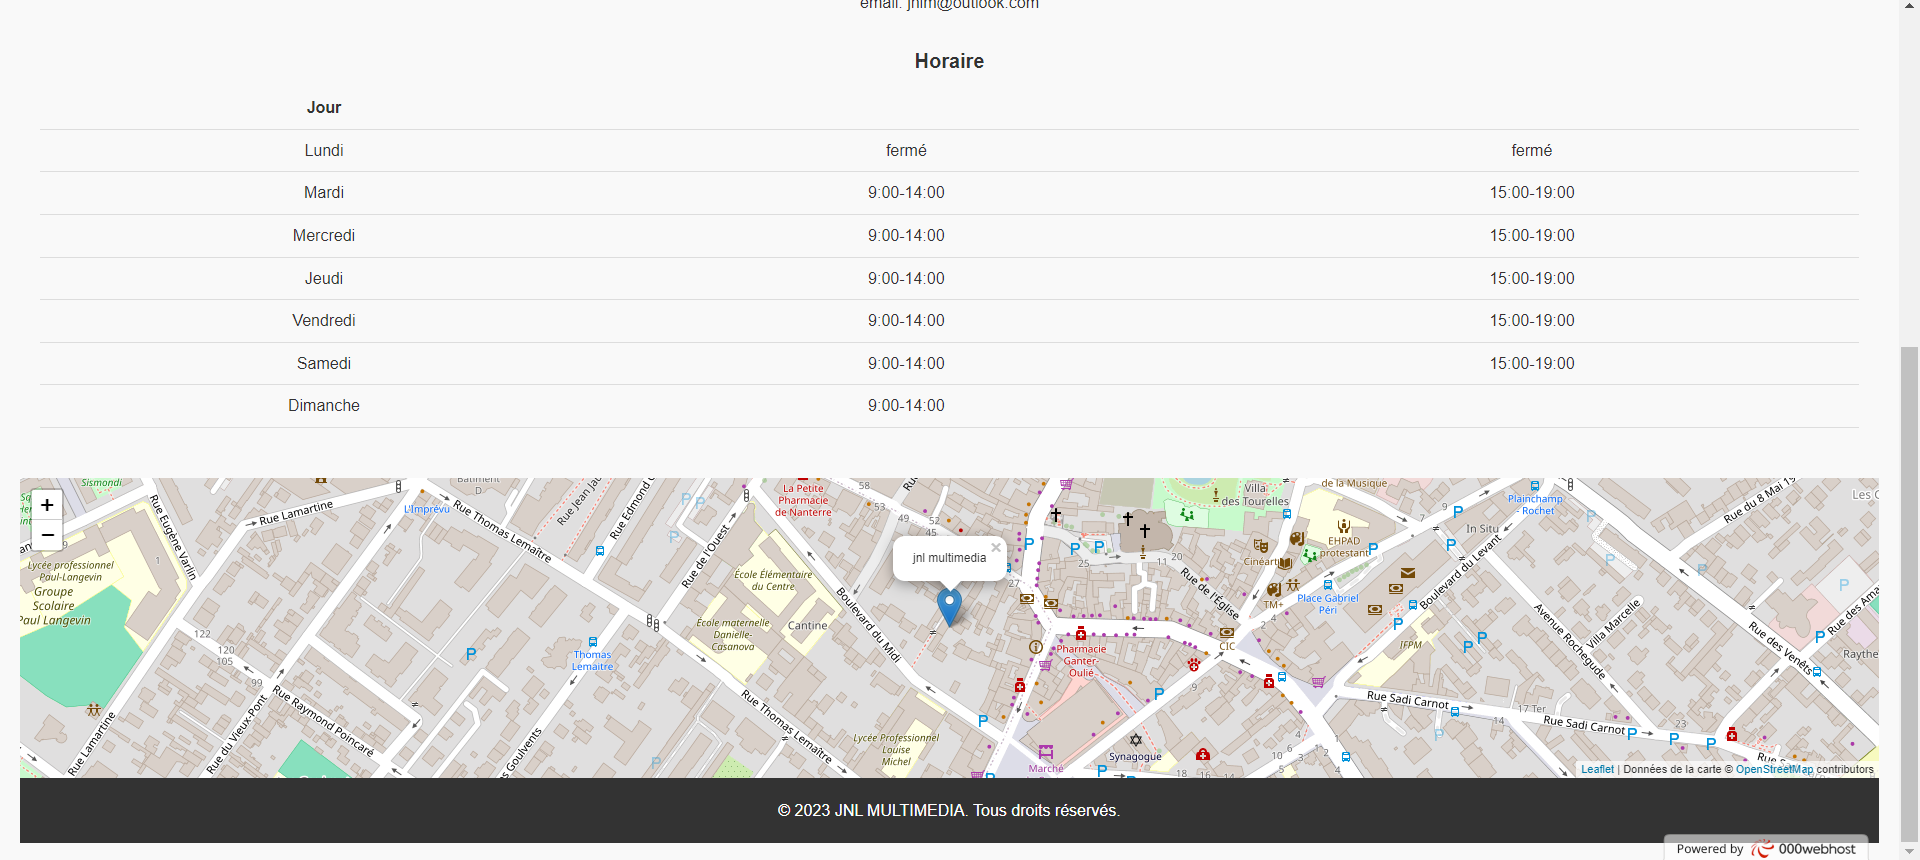The width and height of the screenshot is (1920, 860).
Task: Click the Jour column header
Action: click(324, 108)
